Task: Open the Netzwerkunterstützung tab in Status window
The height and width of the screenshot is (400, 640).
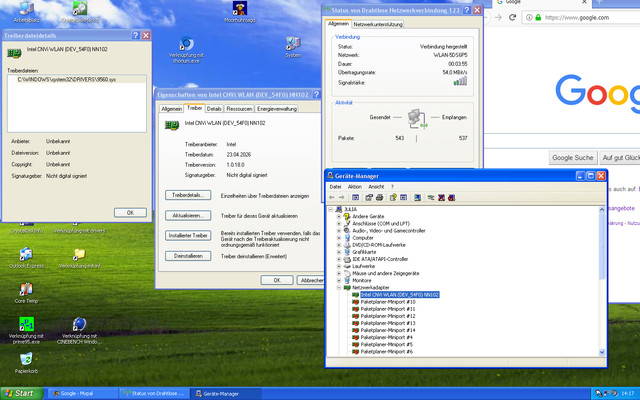Action: (378, 24)
